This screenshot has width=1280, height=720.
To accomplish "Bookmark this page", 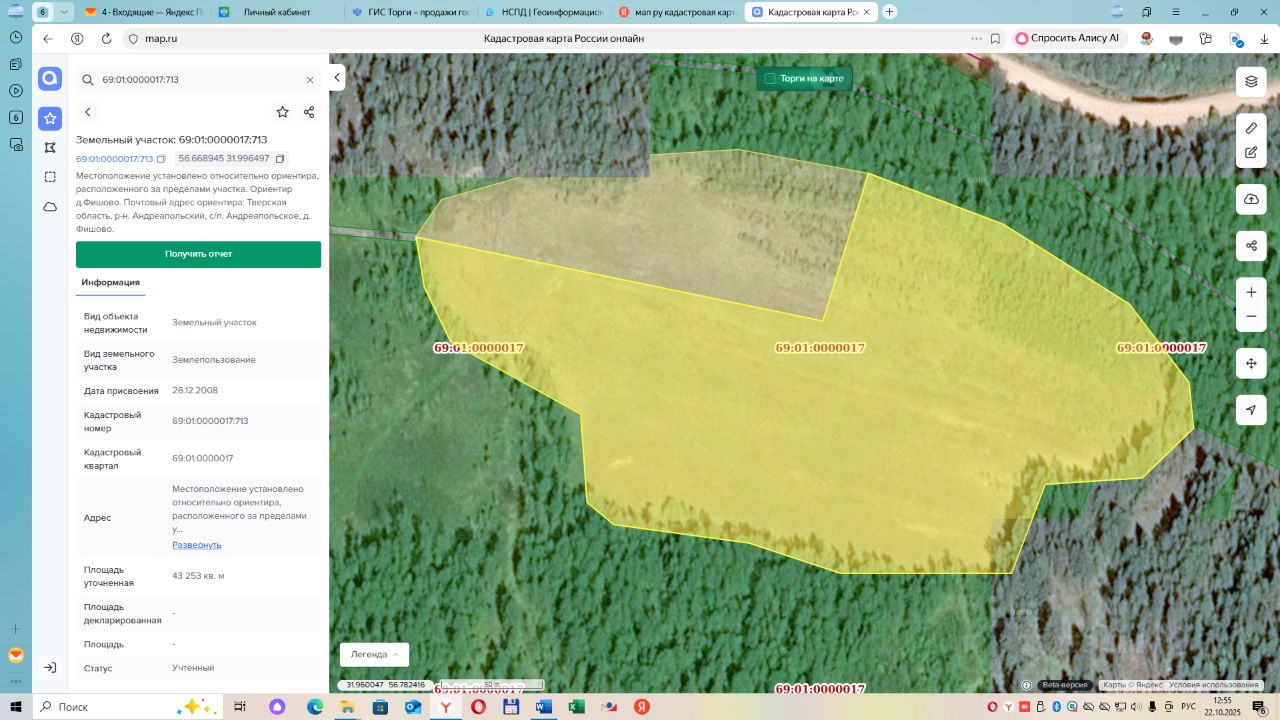I will click(995, 38).
